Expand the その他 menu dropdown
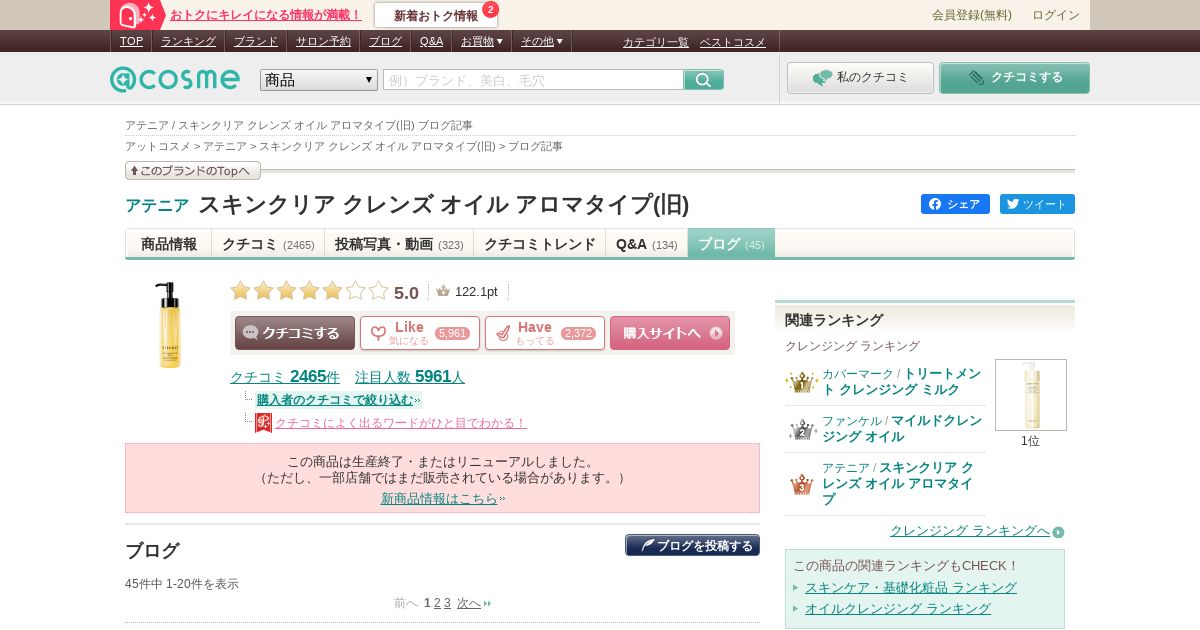This screenshot has height=630, width=1200. 542,41
